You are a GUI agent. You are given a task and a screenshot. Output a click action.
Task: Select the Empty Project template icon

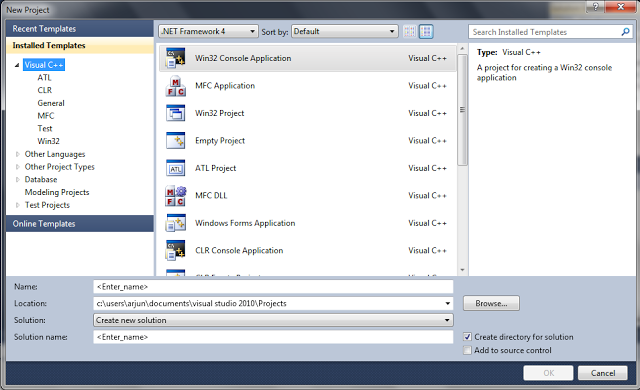[176, 141]
